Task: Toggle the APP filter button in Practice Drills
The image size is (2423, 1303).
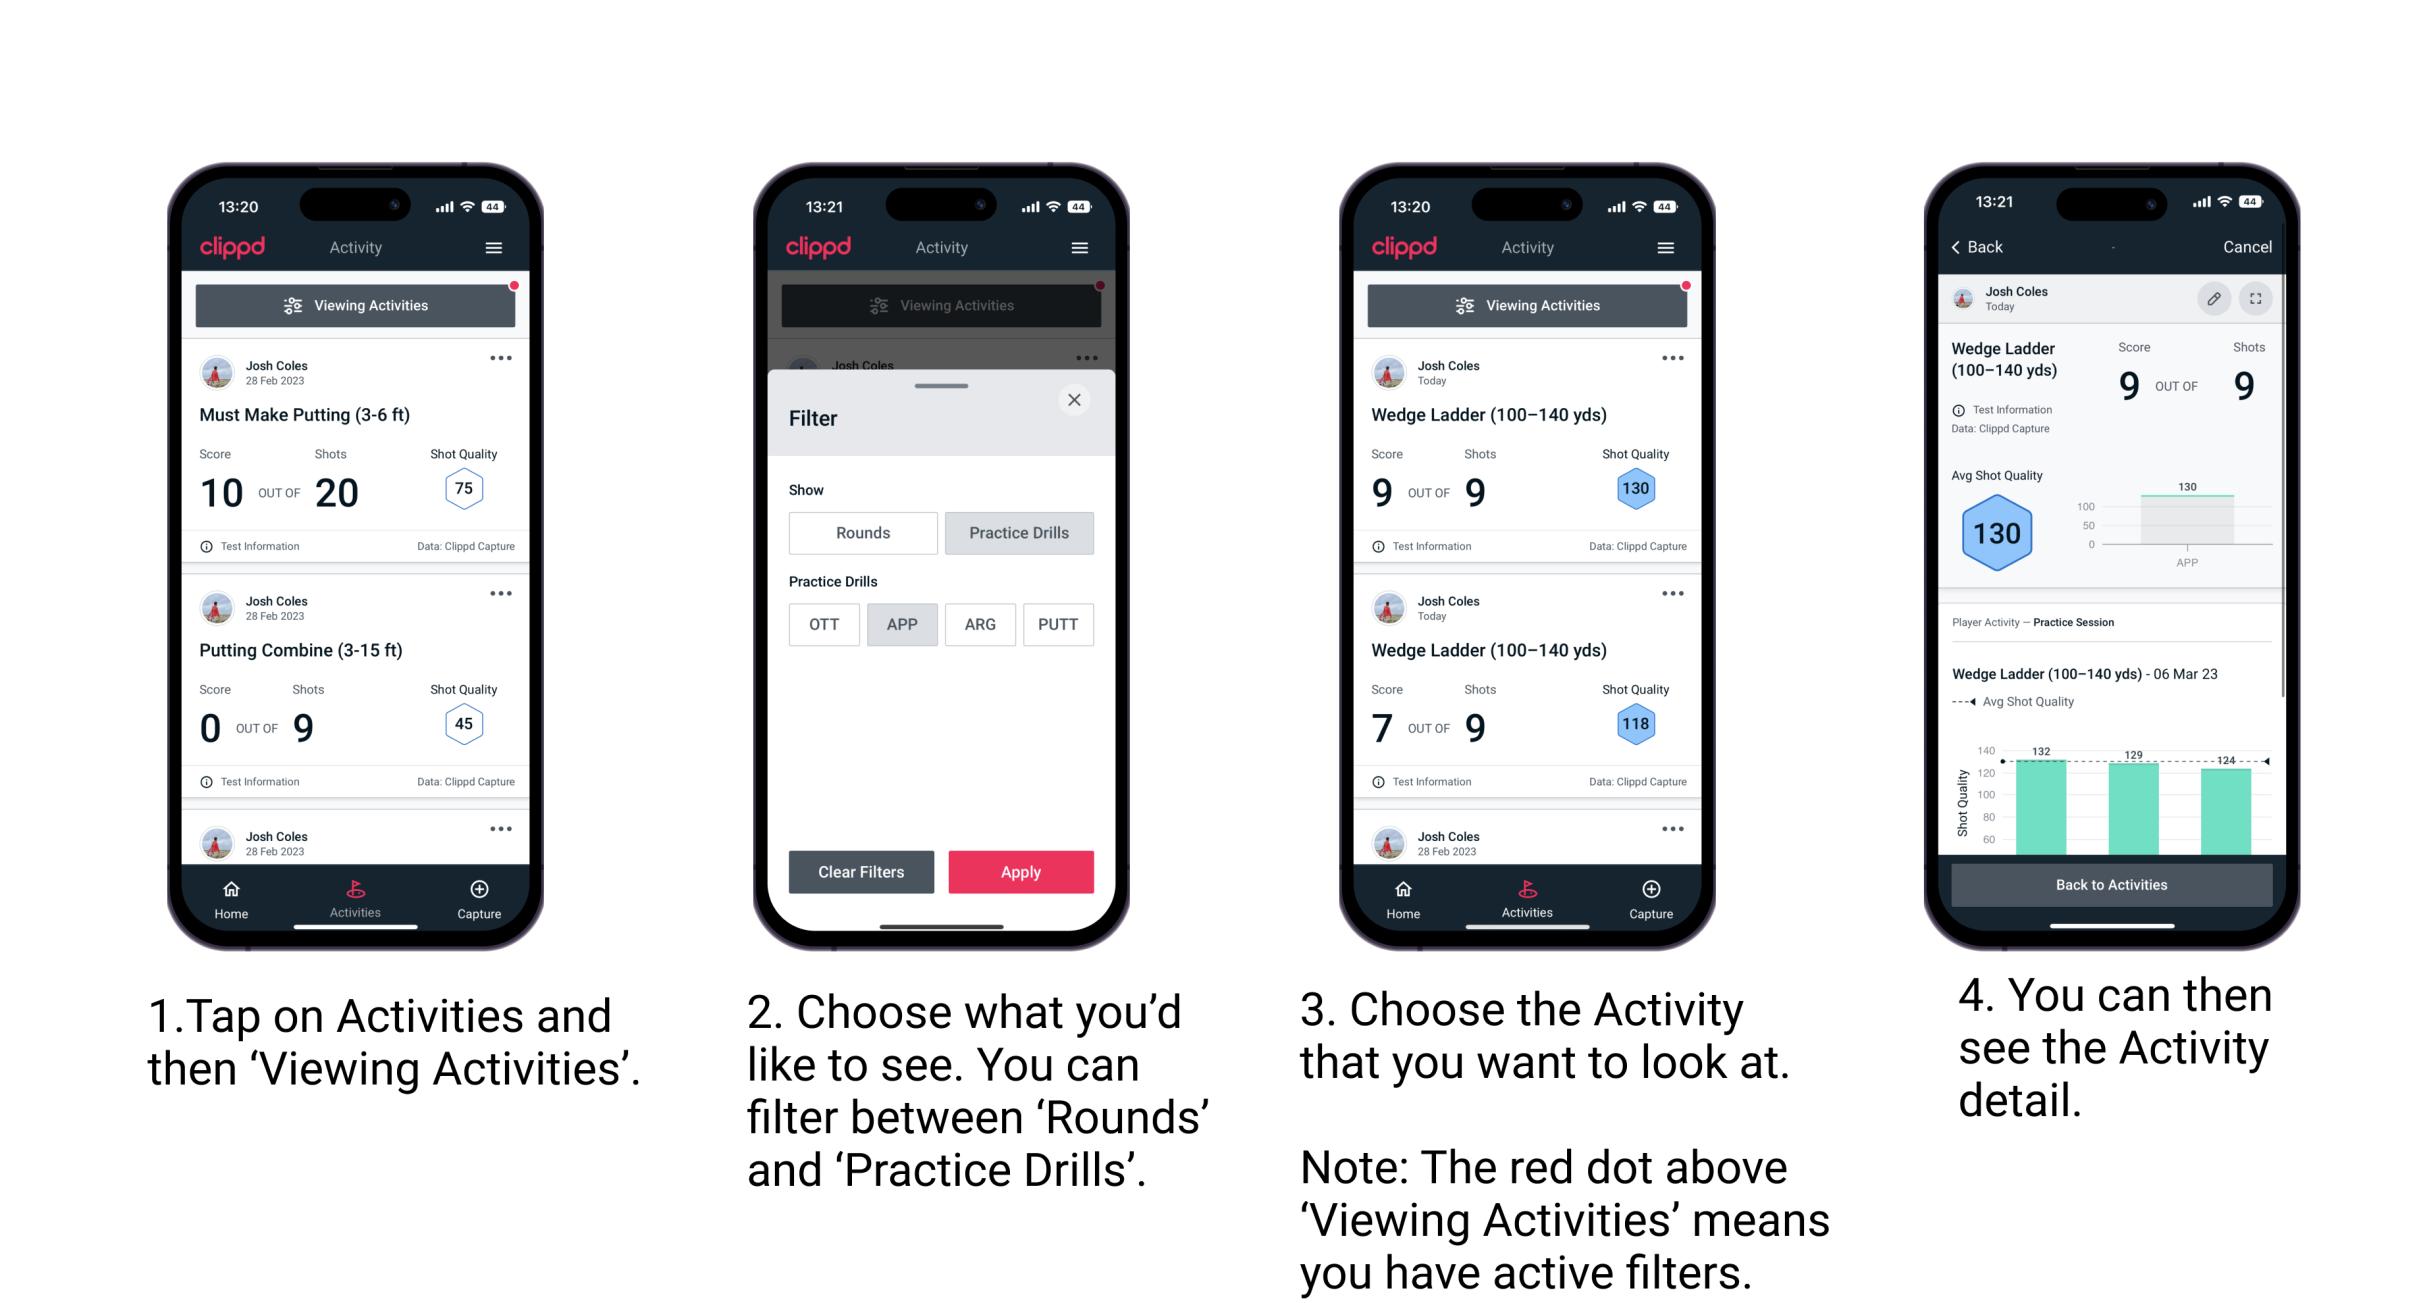Action: point(903,624)
